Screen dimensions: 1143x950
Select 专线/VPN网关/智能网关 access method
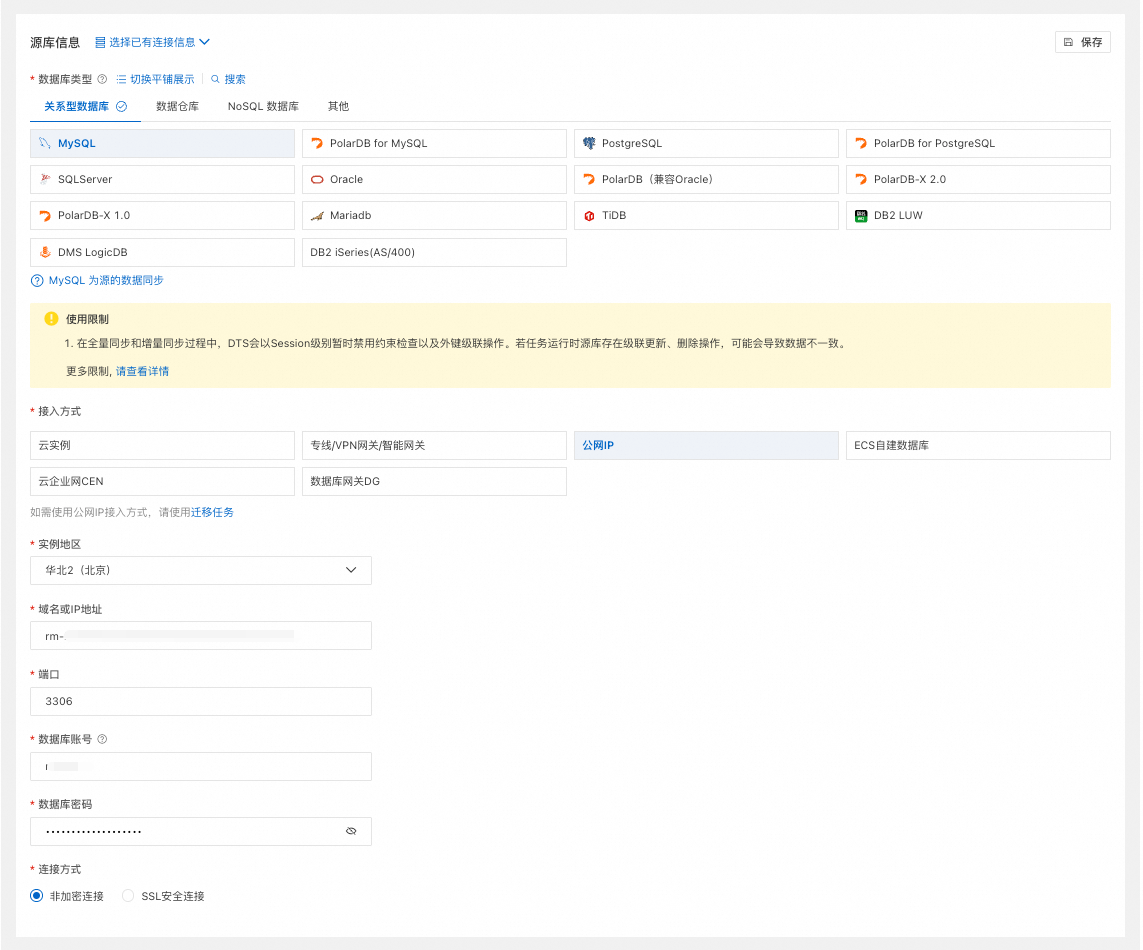coord(434,445)
